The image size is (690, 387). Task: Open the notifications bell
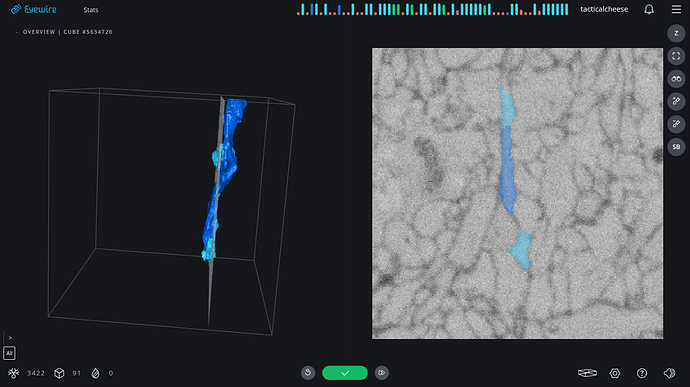click(649, 9)
